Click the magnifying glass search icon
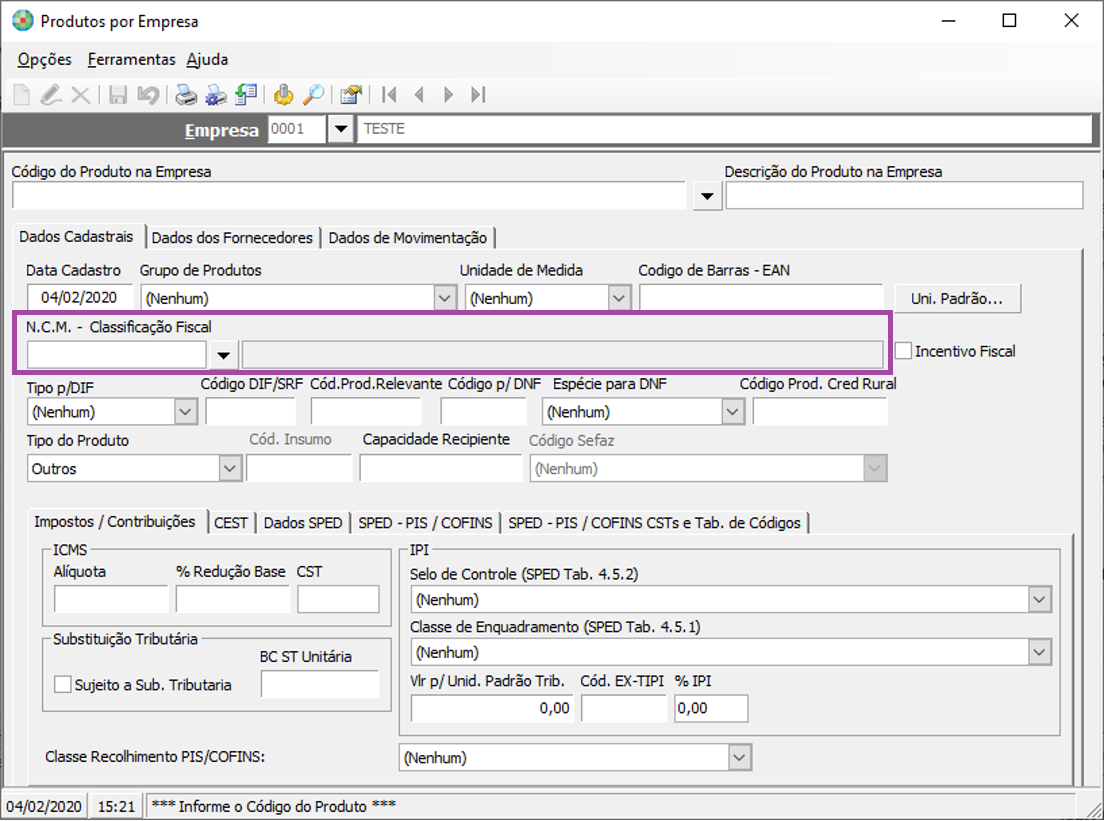Image resolution: width=1105 pixels, height=821 pixels. [x=313, y=95]
